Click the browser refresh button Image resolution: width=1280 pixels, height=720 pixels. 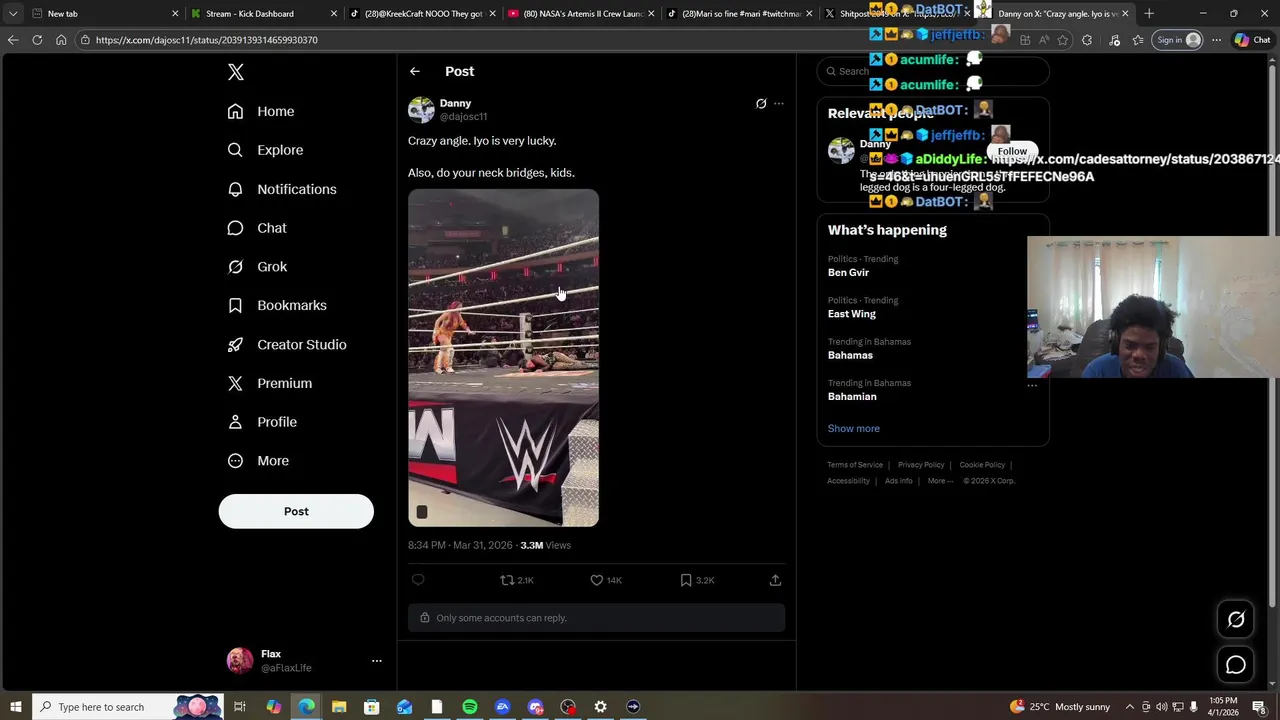tap(37, 40)
